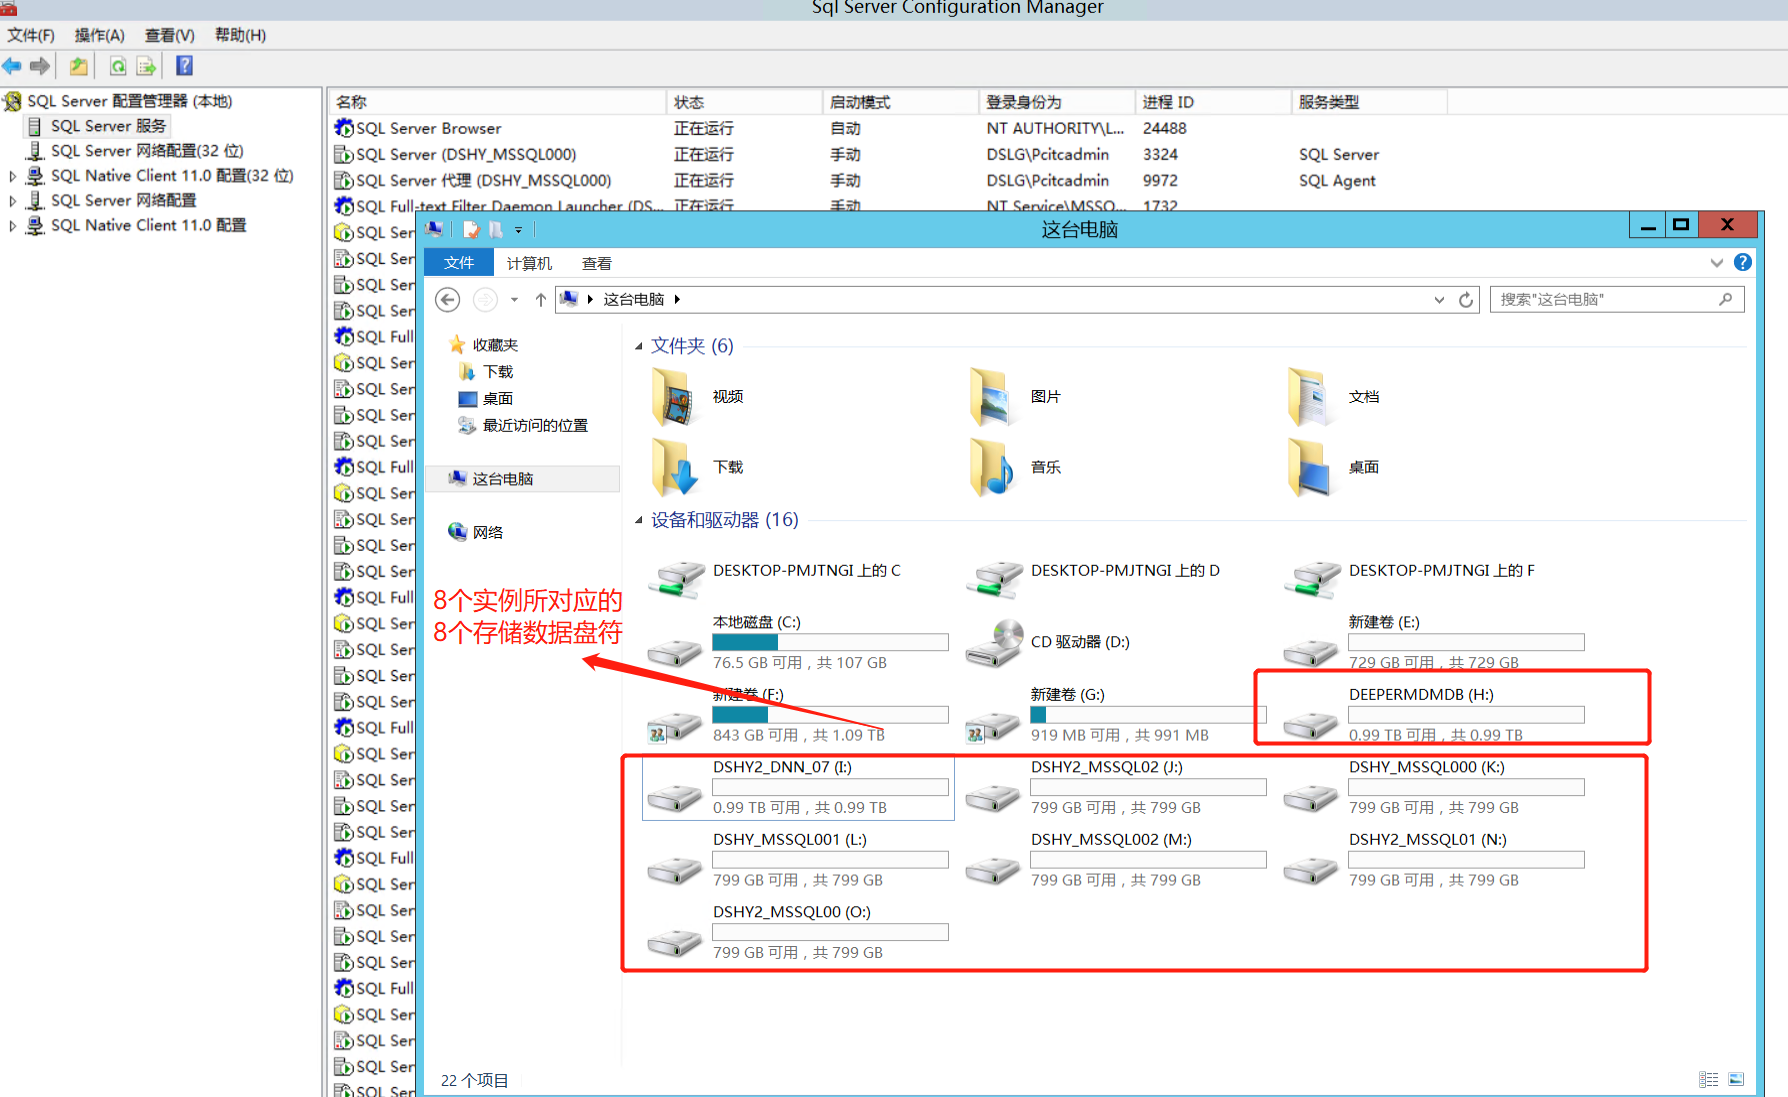The height and width of the screenshot is (1097, 1788).
Task: Sort services by the 启动模式 column header
Action: click(x=901, y=102)
